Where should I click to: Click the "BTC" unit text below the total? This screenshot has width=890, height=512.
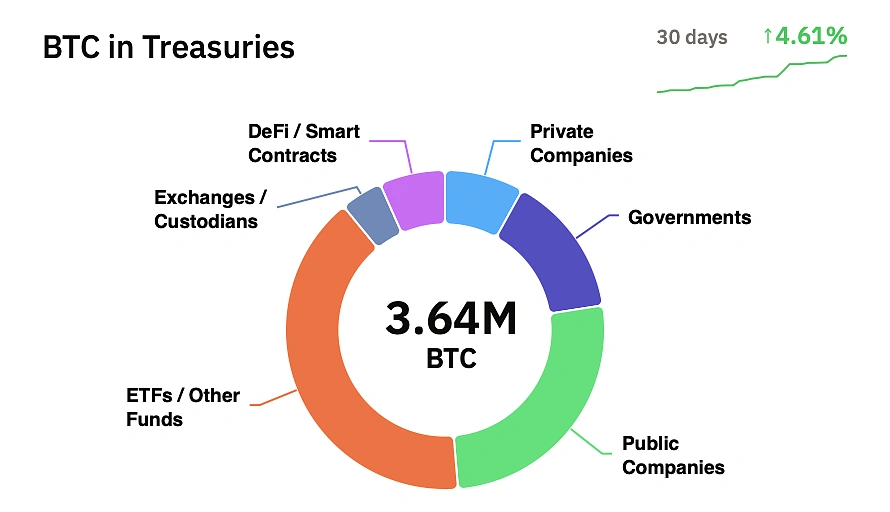point(451,357)
